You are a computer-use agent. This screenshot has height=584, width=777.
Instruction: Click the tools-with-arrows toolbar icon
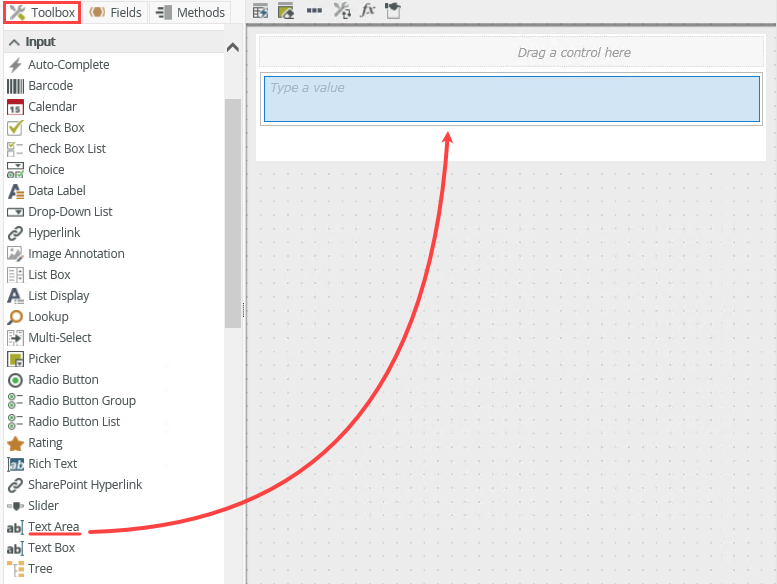click(342, 10)
